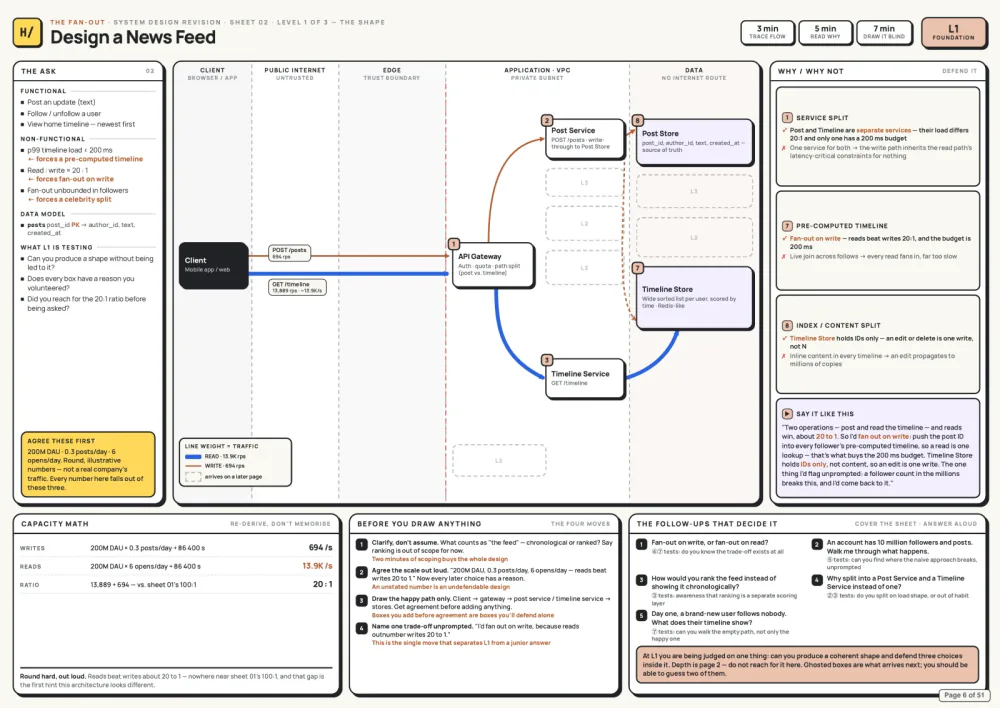Screen dimensions: 1000x708
Task: Click 'forces fan-out on write' note
Action: (x=71, y=179)
